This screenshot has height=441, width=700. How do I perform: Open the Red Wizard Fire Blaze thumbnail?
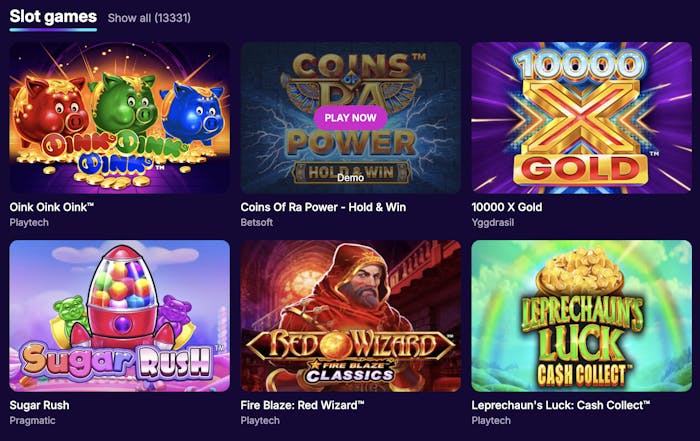coord(350,316)
